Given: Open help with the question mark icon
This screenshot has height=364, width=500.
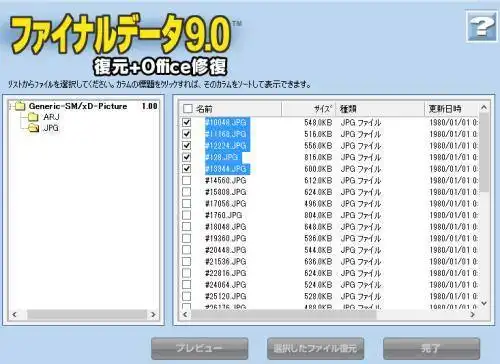Looking at the screenshot, I should pyautogui.click(x=481, y=27).
